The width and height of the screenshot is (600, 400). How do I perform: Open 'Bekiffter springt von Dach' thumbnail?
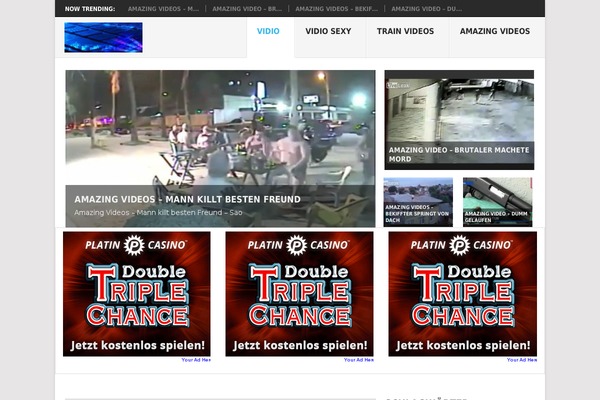(x=418, y=202)
